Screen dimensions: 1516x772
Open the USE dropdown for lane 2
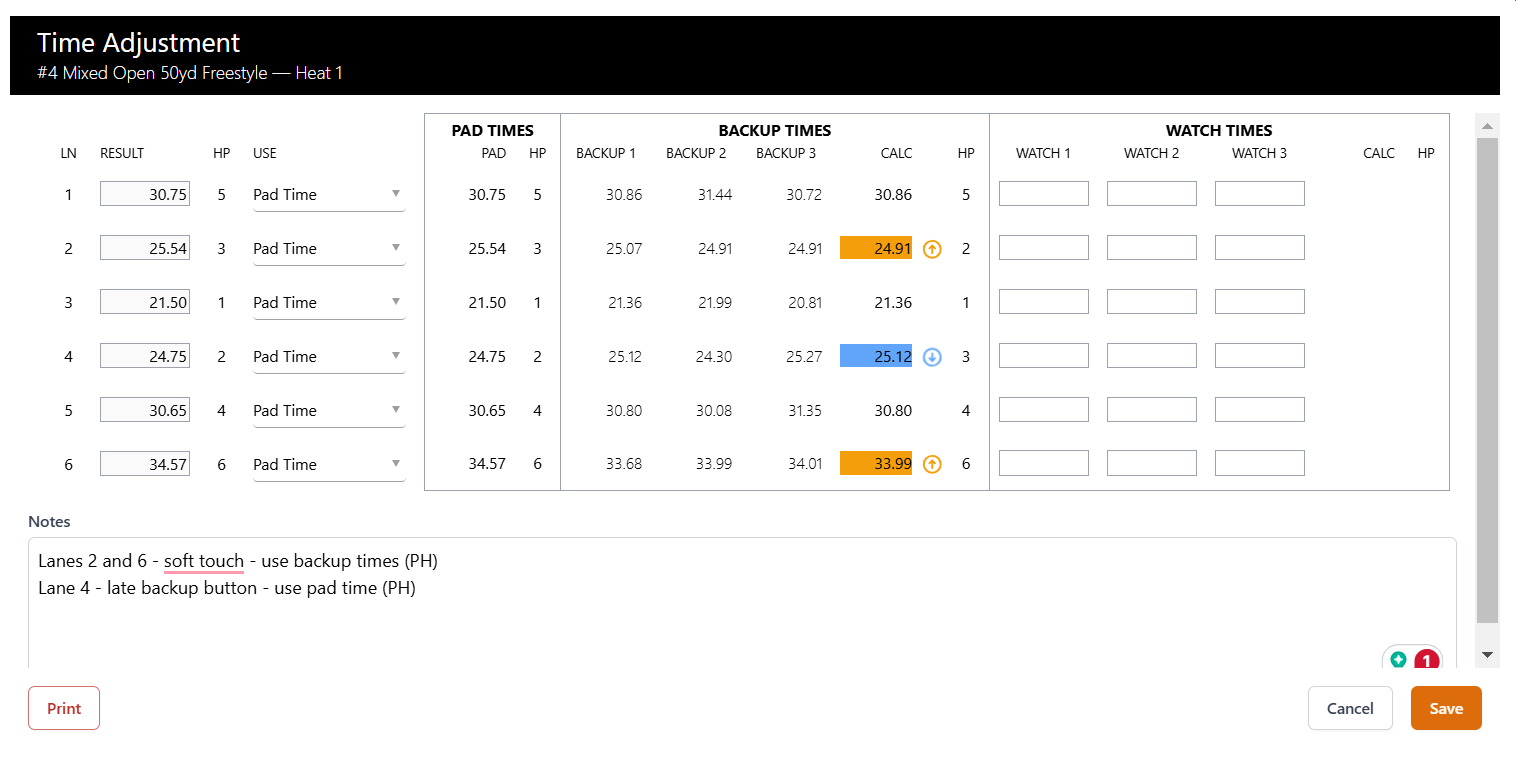pyautogui.click(x=329, y=249)
